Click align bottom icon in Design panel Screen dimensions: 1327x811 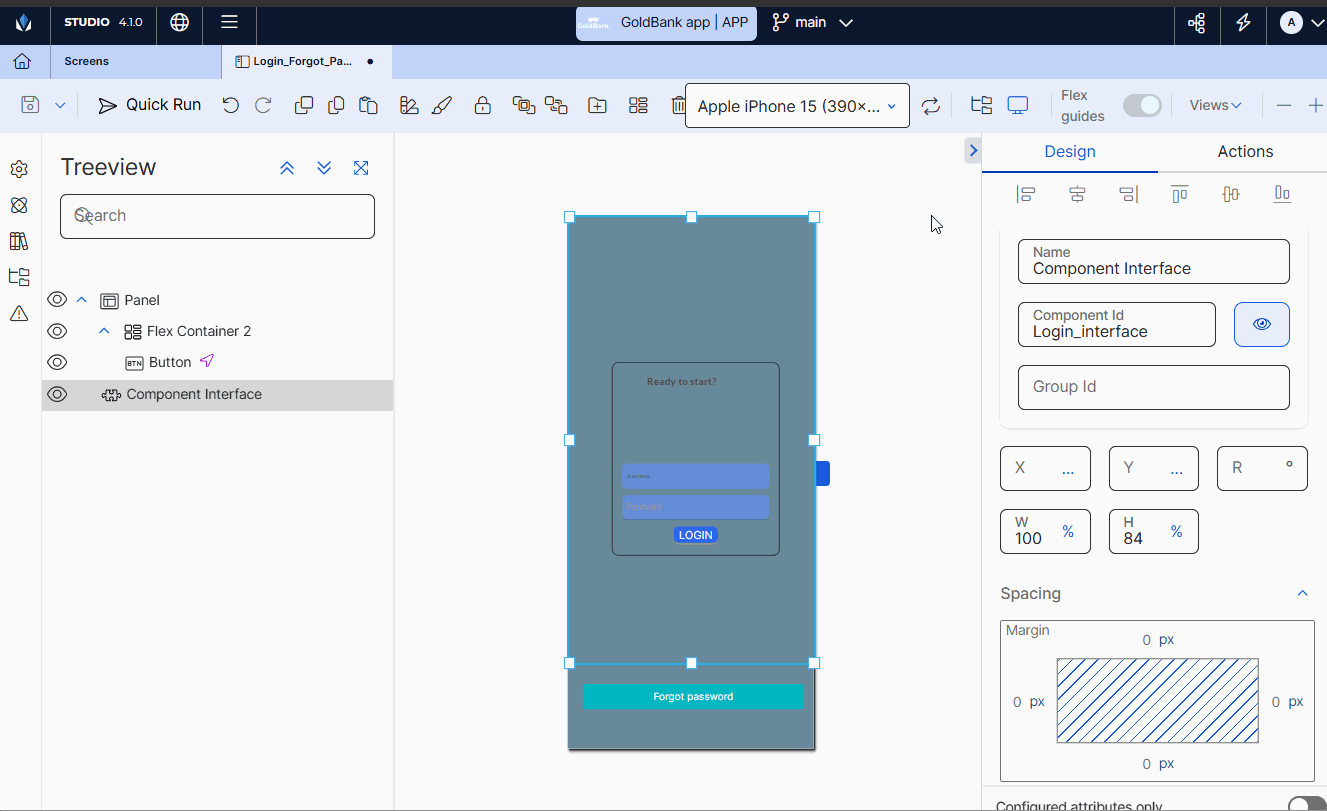(x=1282, y=194)
